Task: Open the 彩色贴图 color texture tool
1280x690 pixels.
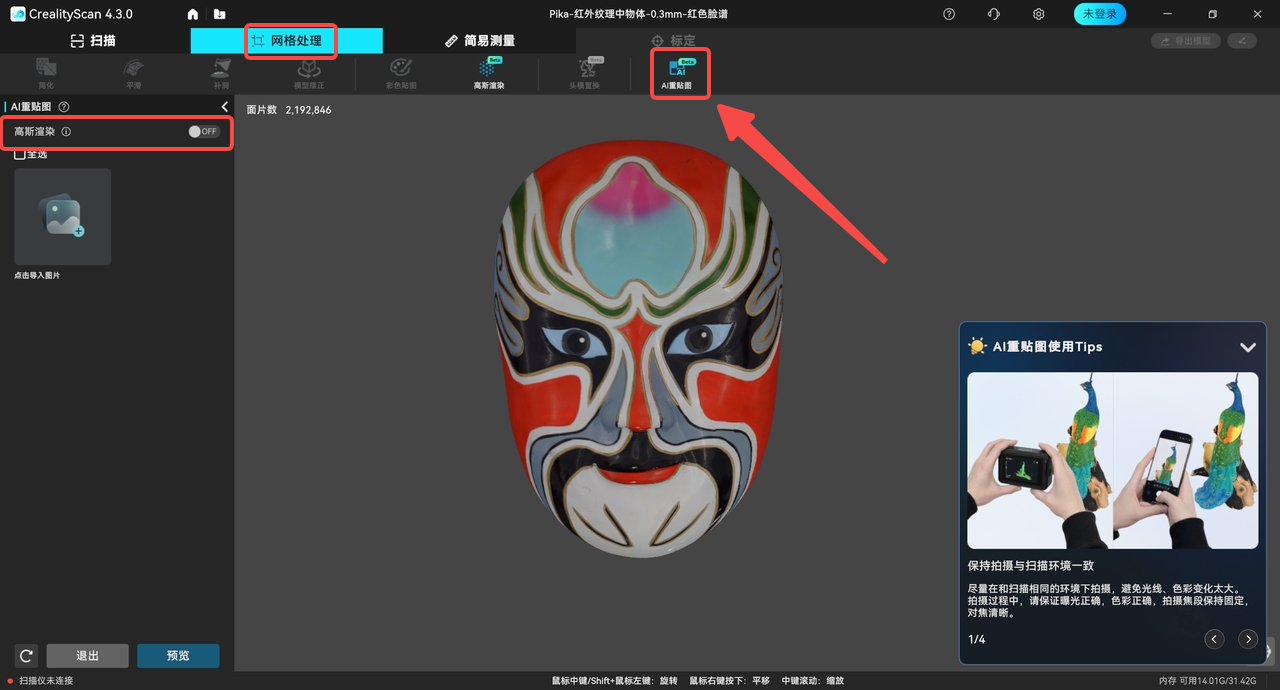Action: pos(400,74)
